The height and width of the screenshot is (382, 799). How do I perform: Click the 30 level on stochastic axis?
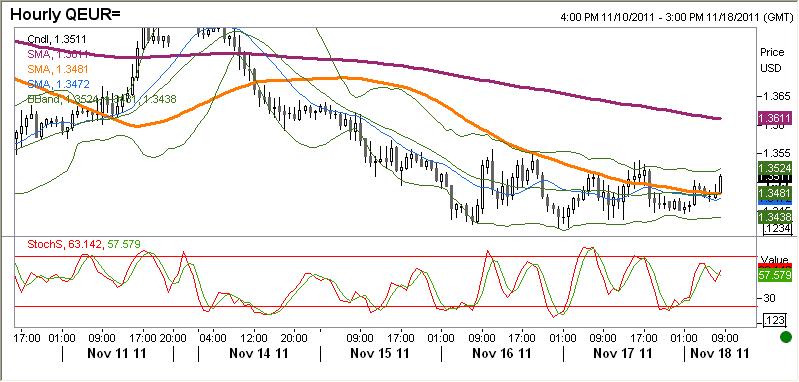click(x=769, y=297)
